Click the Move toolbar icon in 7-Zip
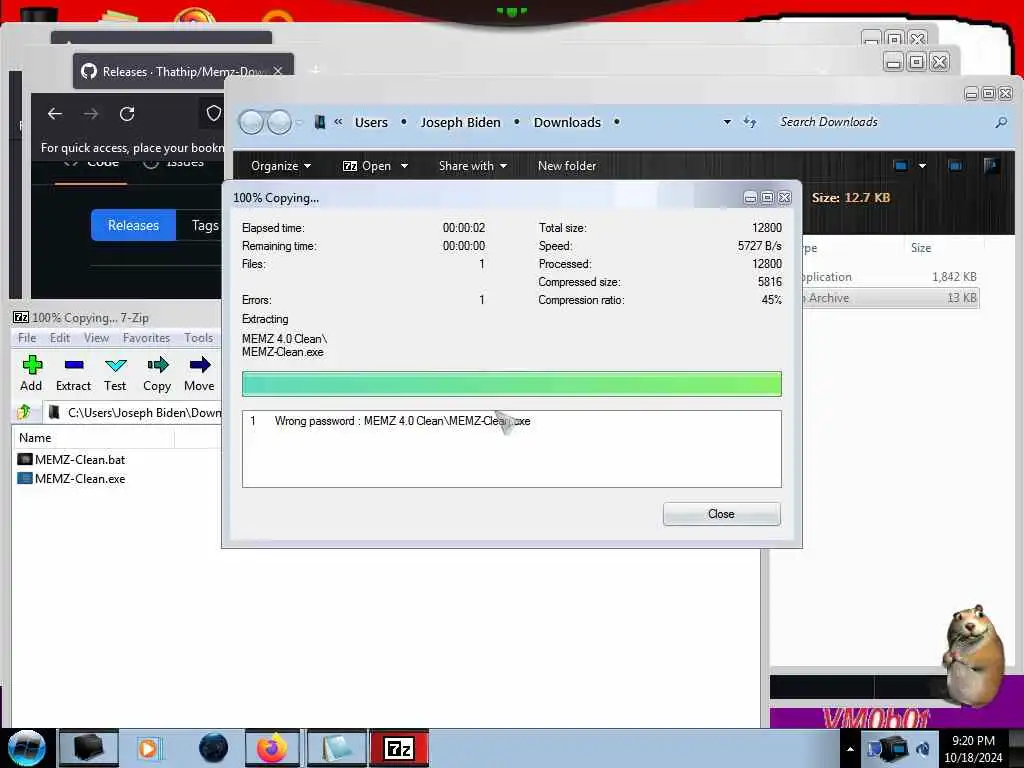 (x=199, y=374)
